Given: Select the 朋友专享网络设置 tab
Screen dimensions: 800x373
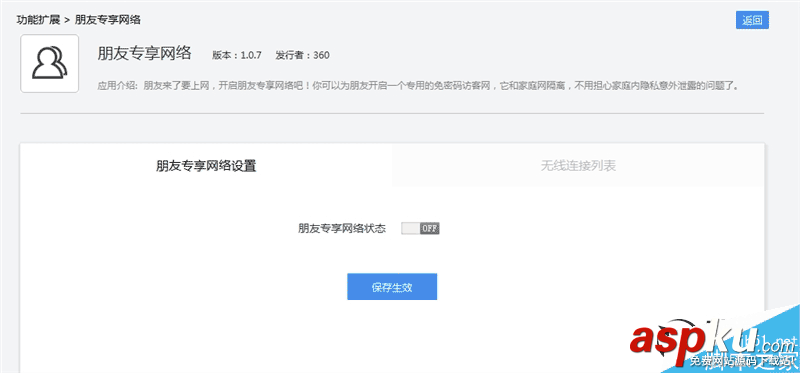Looking at the screenshot, I should tap(206, 166).
